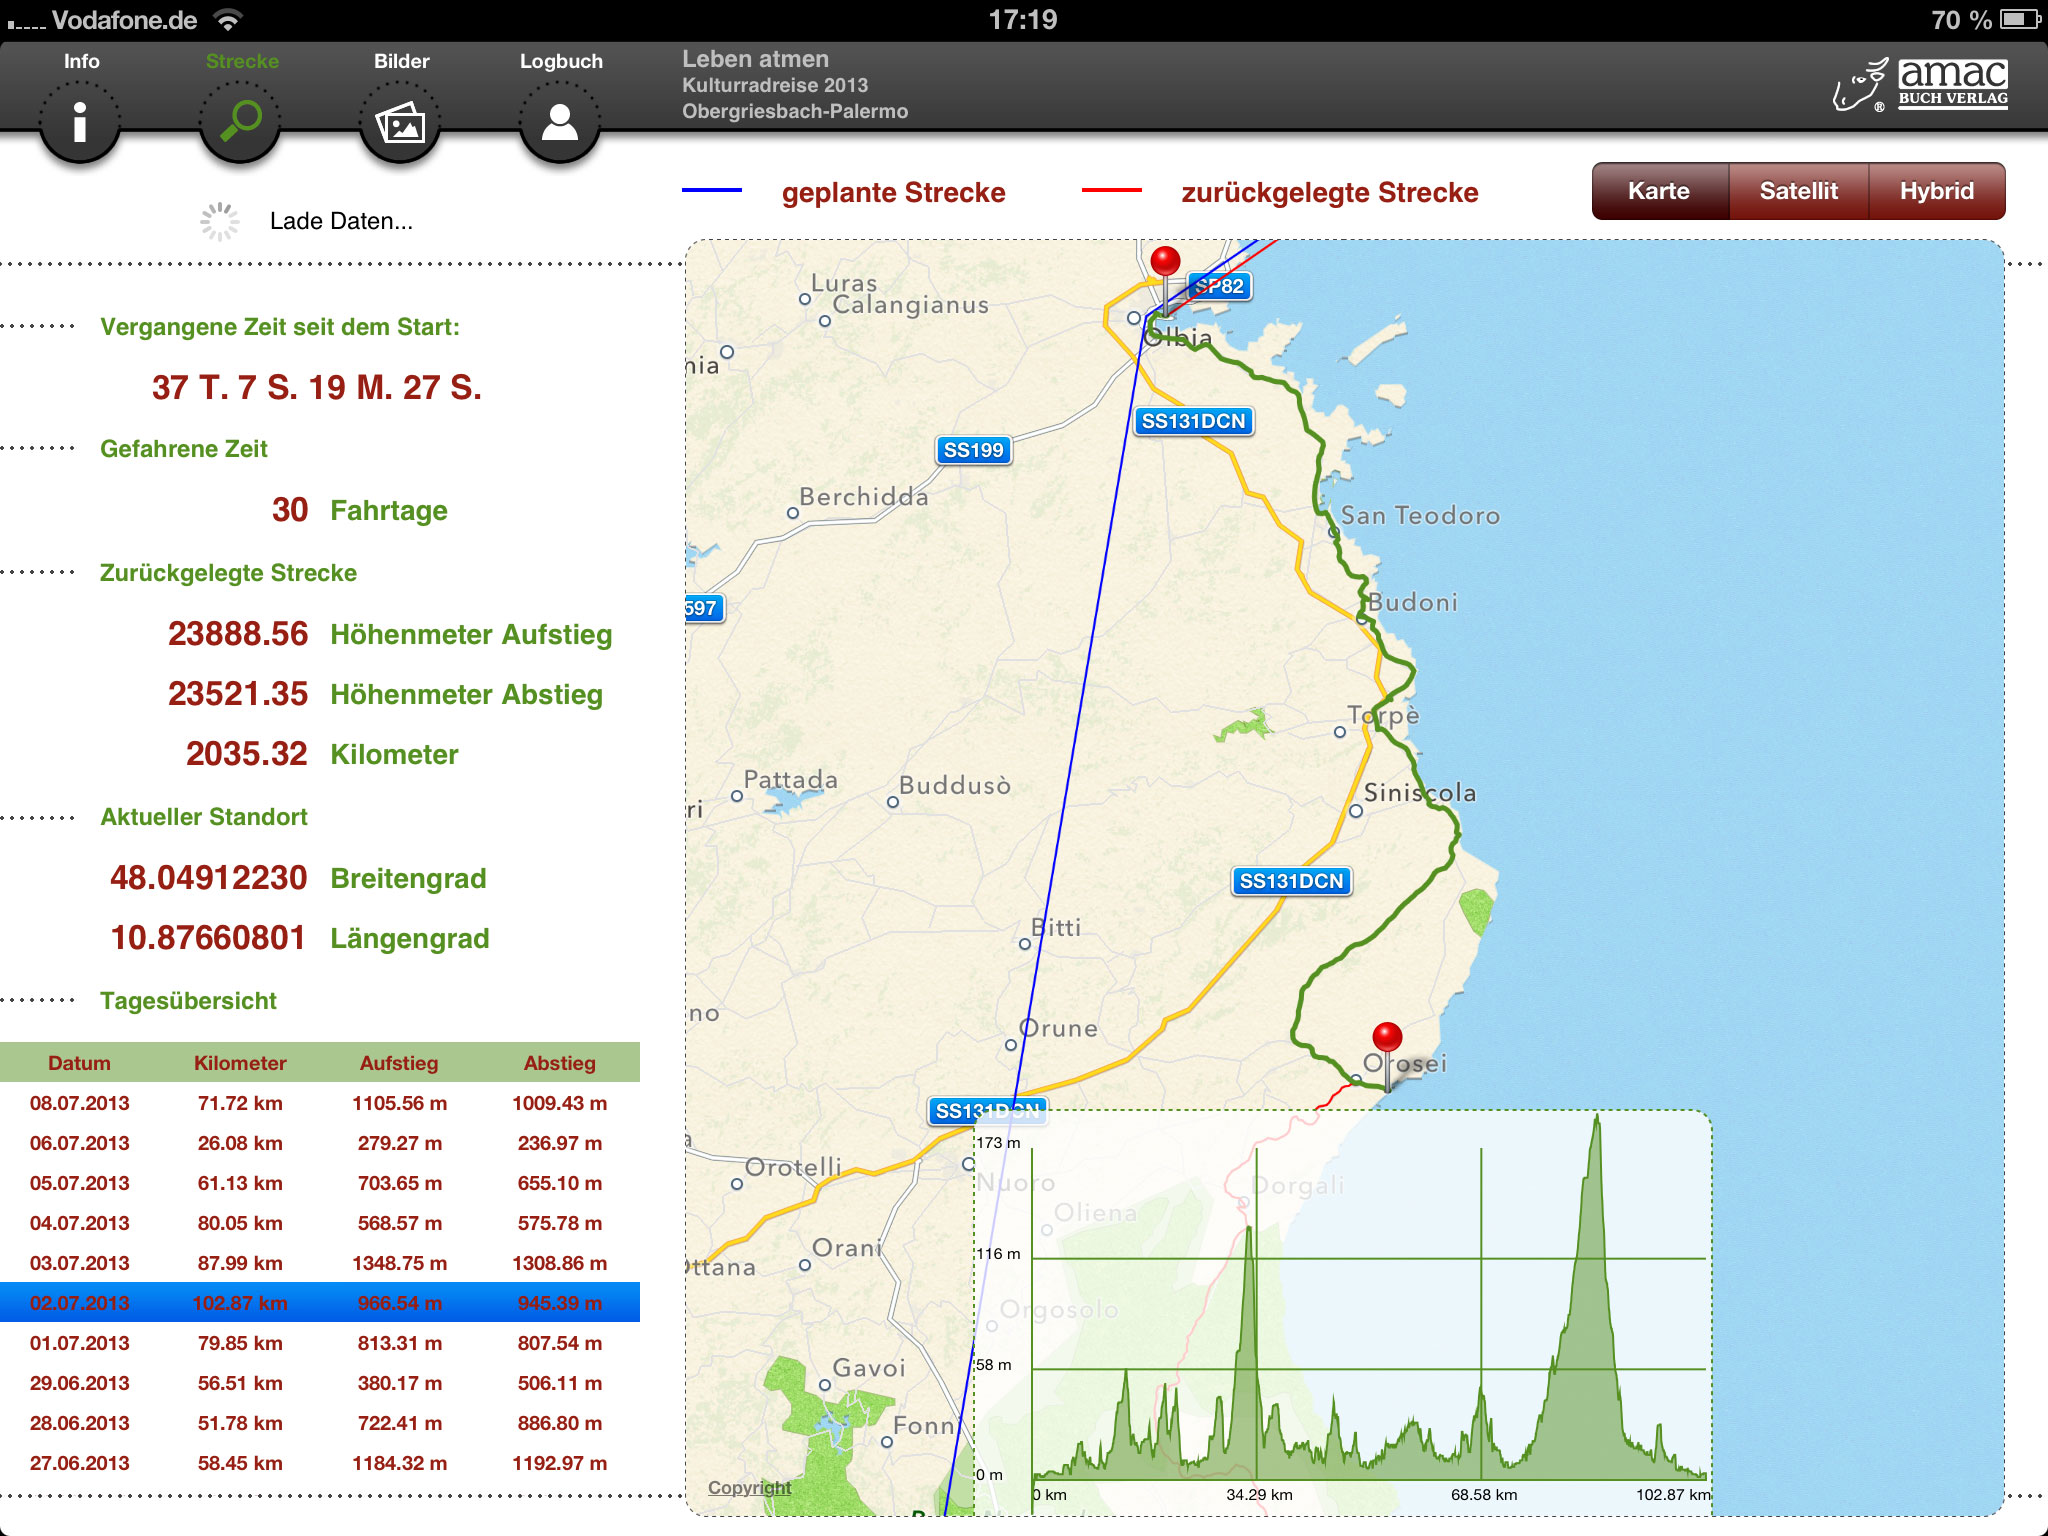Tap the 48.04912230 Breitengrad value
The image size is (2048, 1536).
pos(209,878)
